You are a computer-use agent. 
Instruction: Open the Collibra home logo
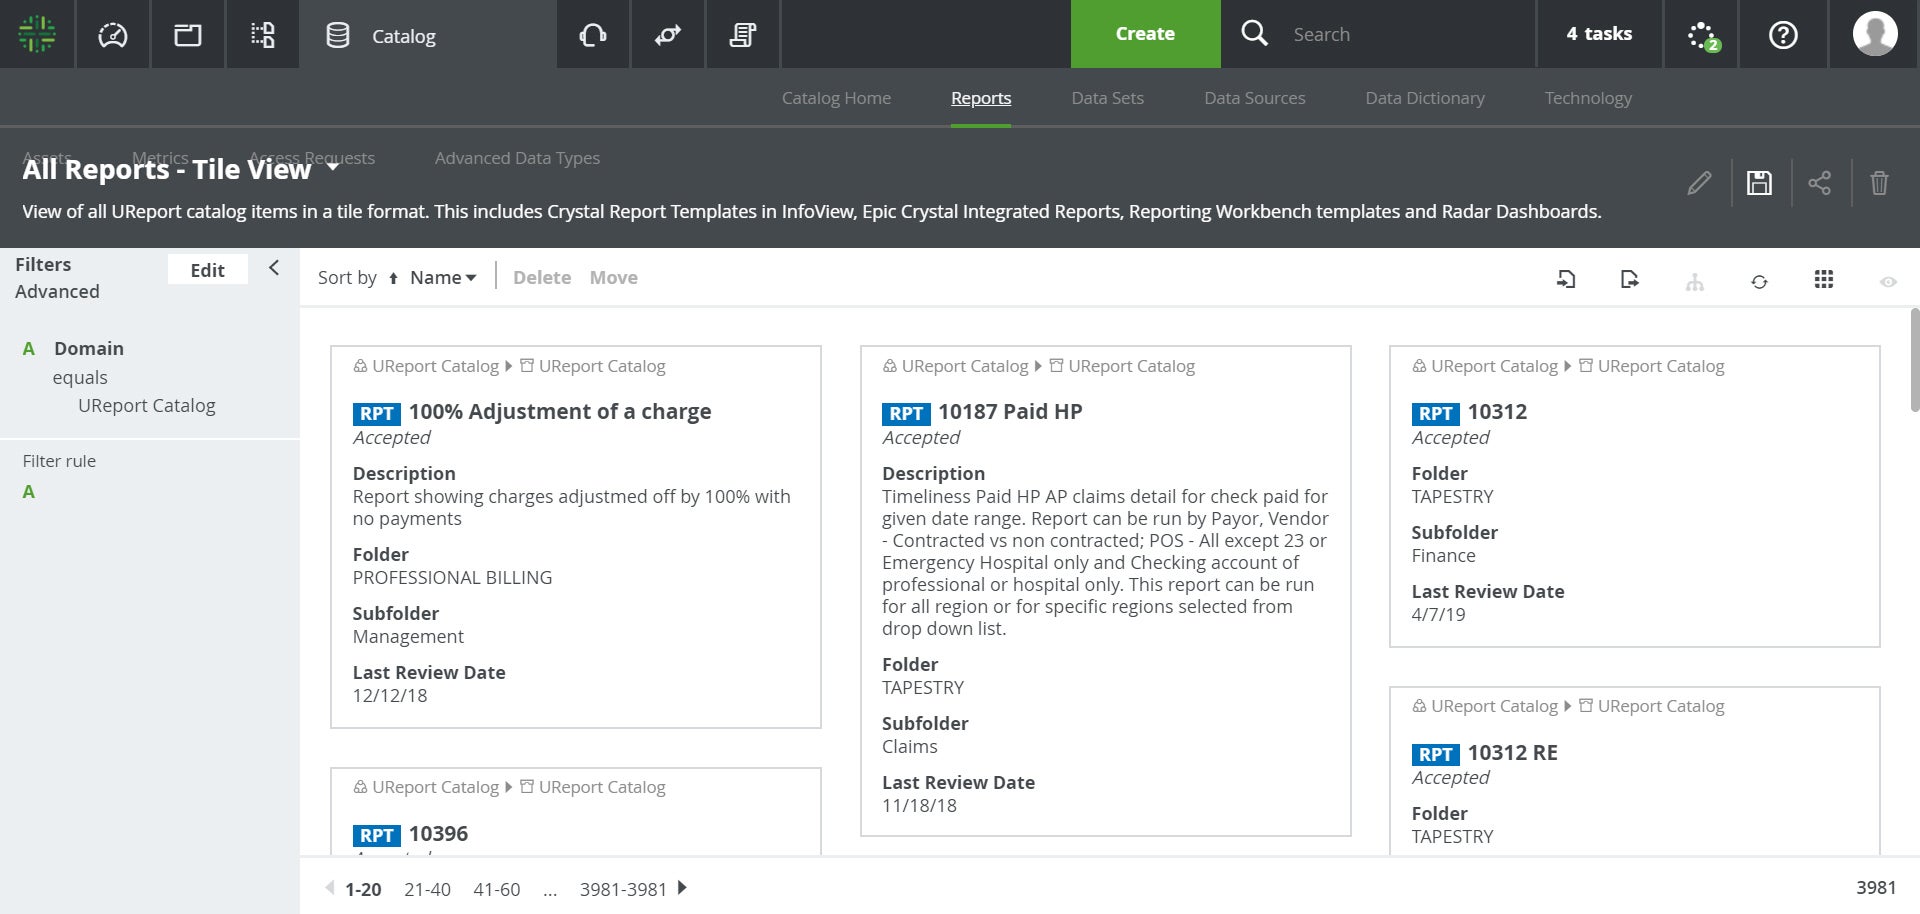pyautogui.click(x=37, y=34)
